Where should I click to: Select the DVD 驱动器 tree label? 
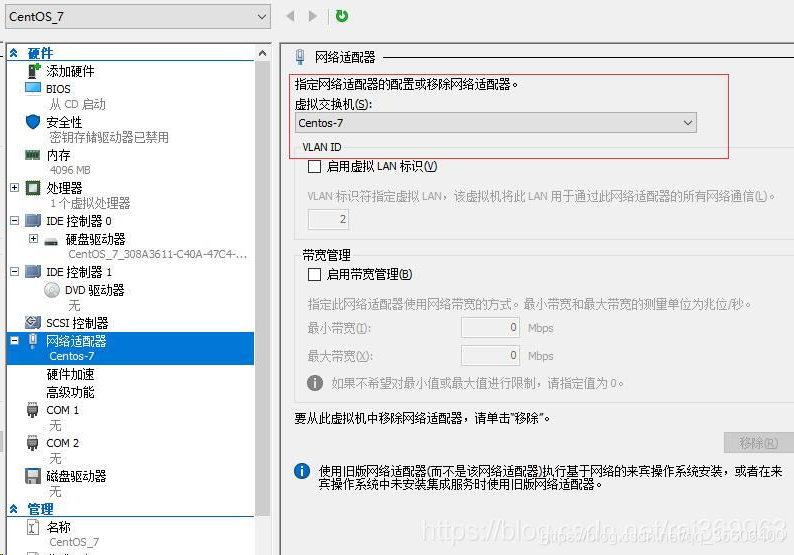[x=95, y=290]
